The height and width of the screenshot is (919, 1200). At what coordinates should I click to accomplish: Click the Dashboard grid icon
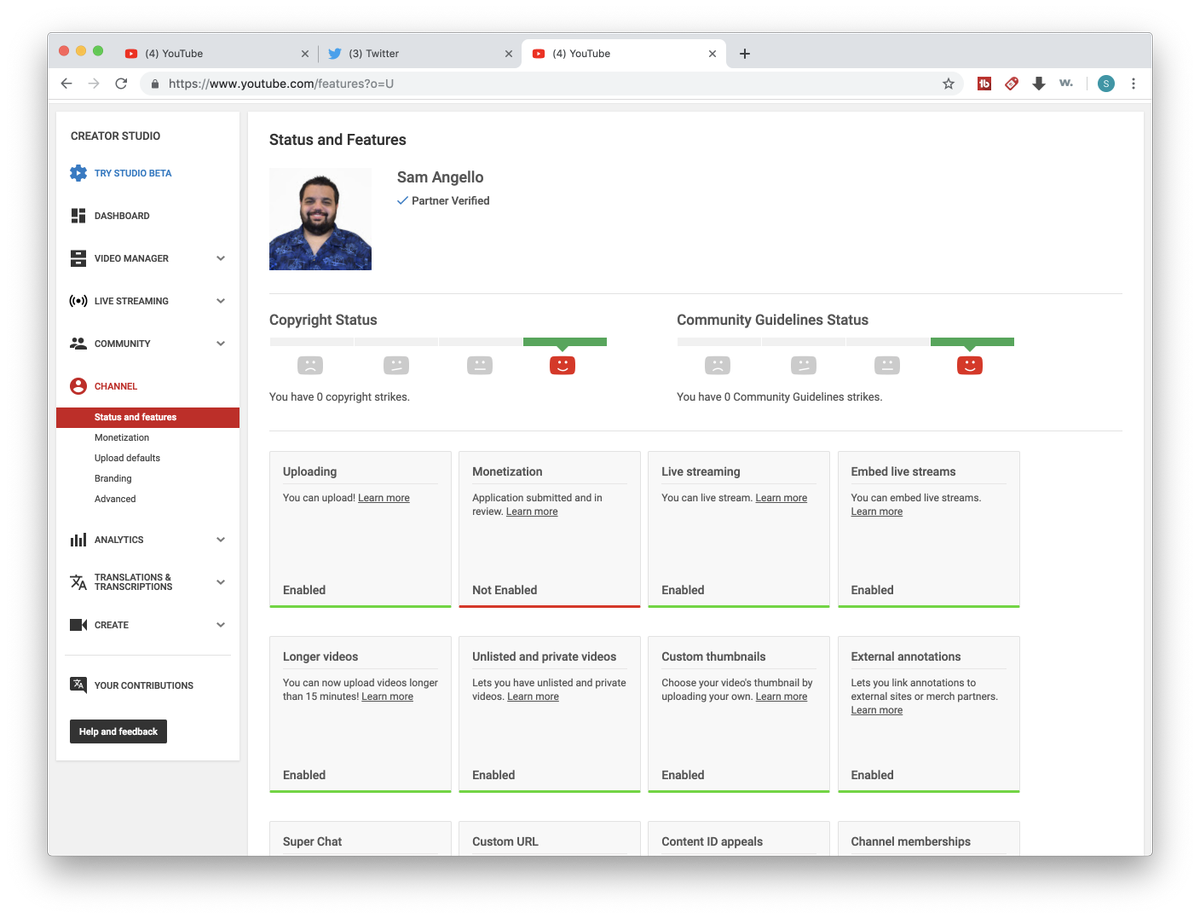78,216
